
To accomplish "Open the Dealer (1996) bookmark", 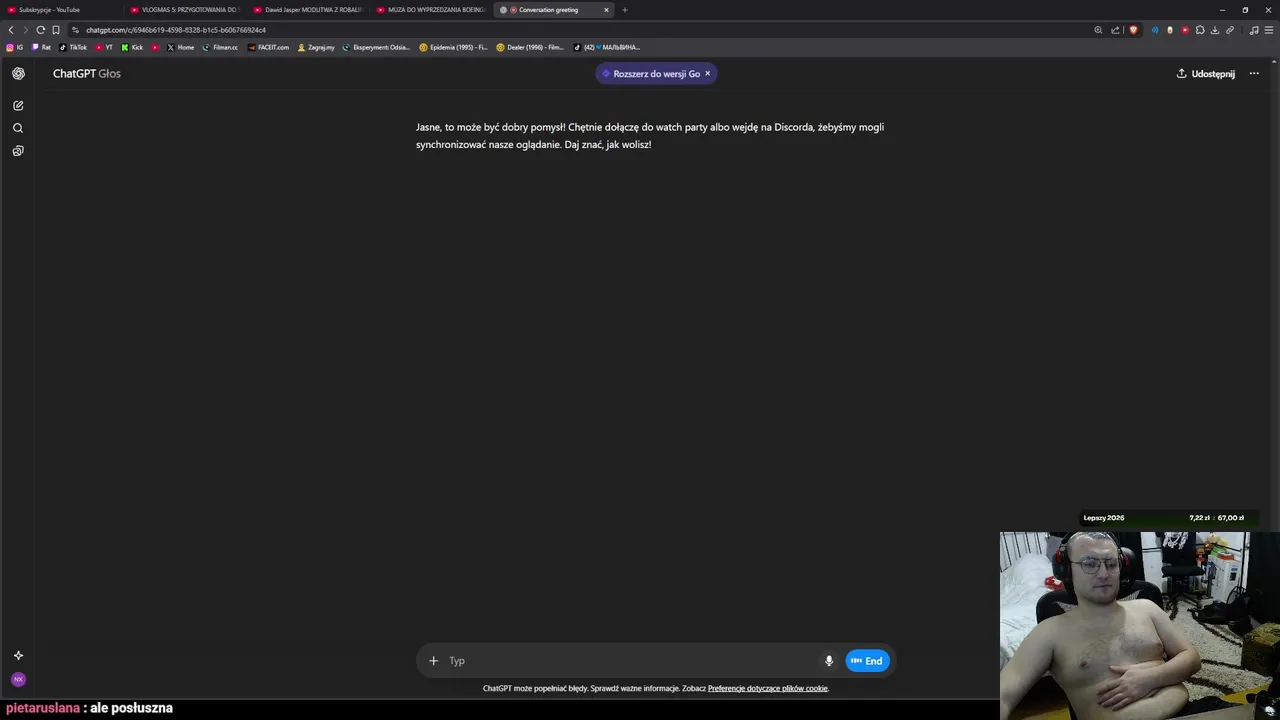I will tap(530, 47).
